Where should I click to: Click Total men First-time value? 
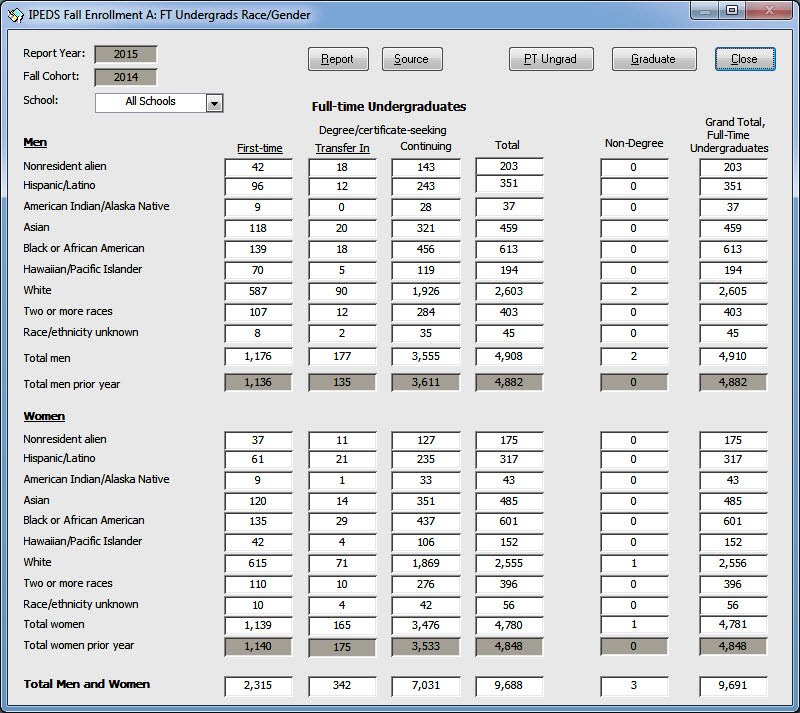[x=258, y=356]
